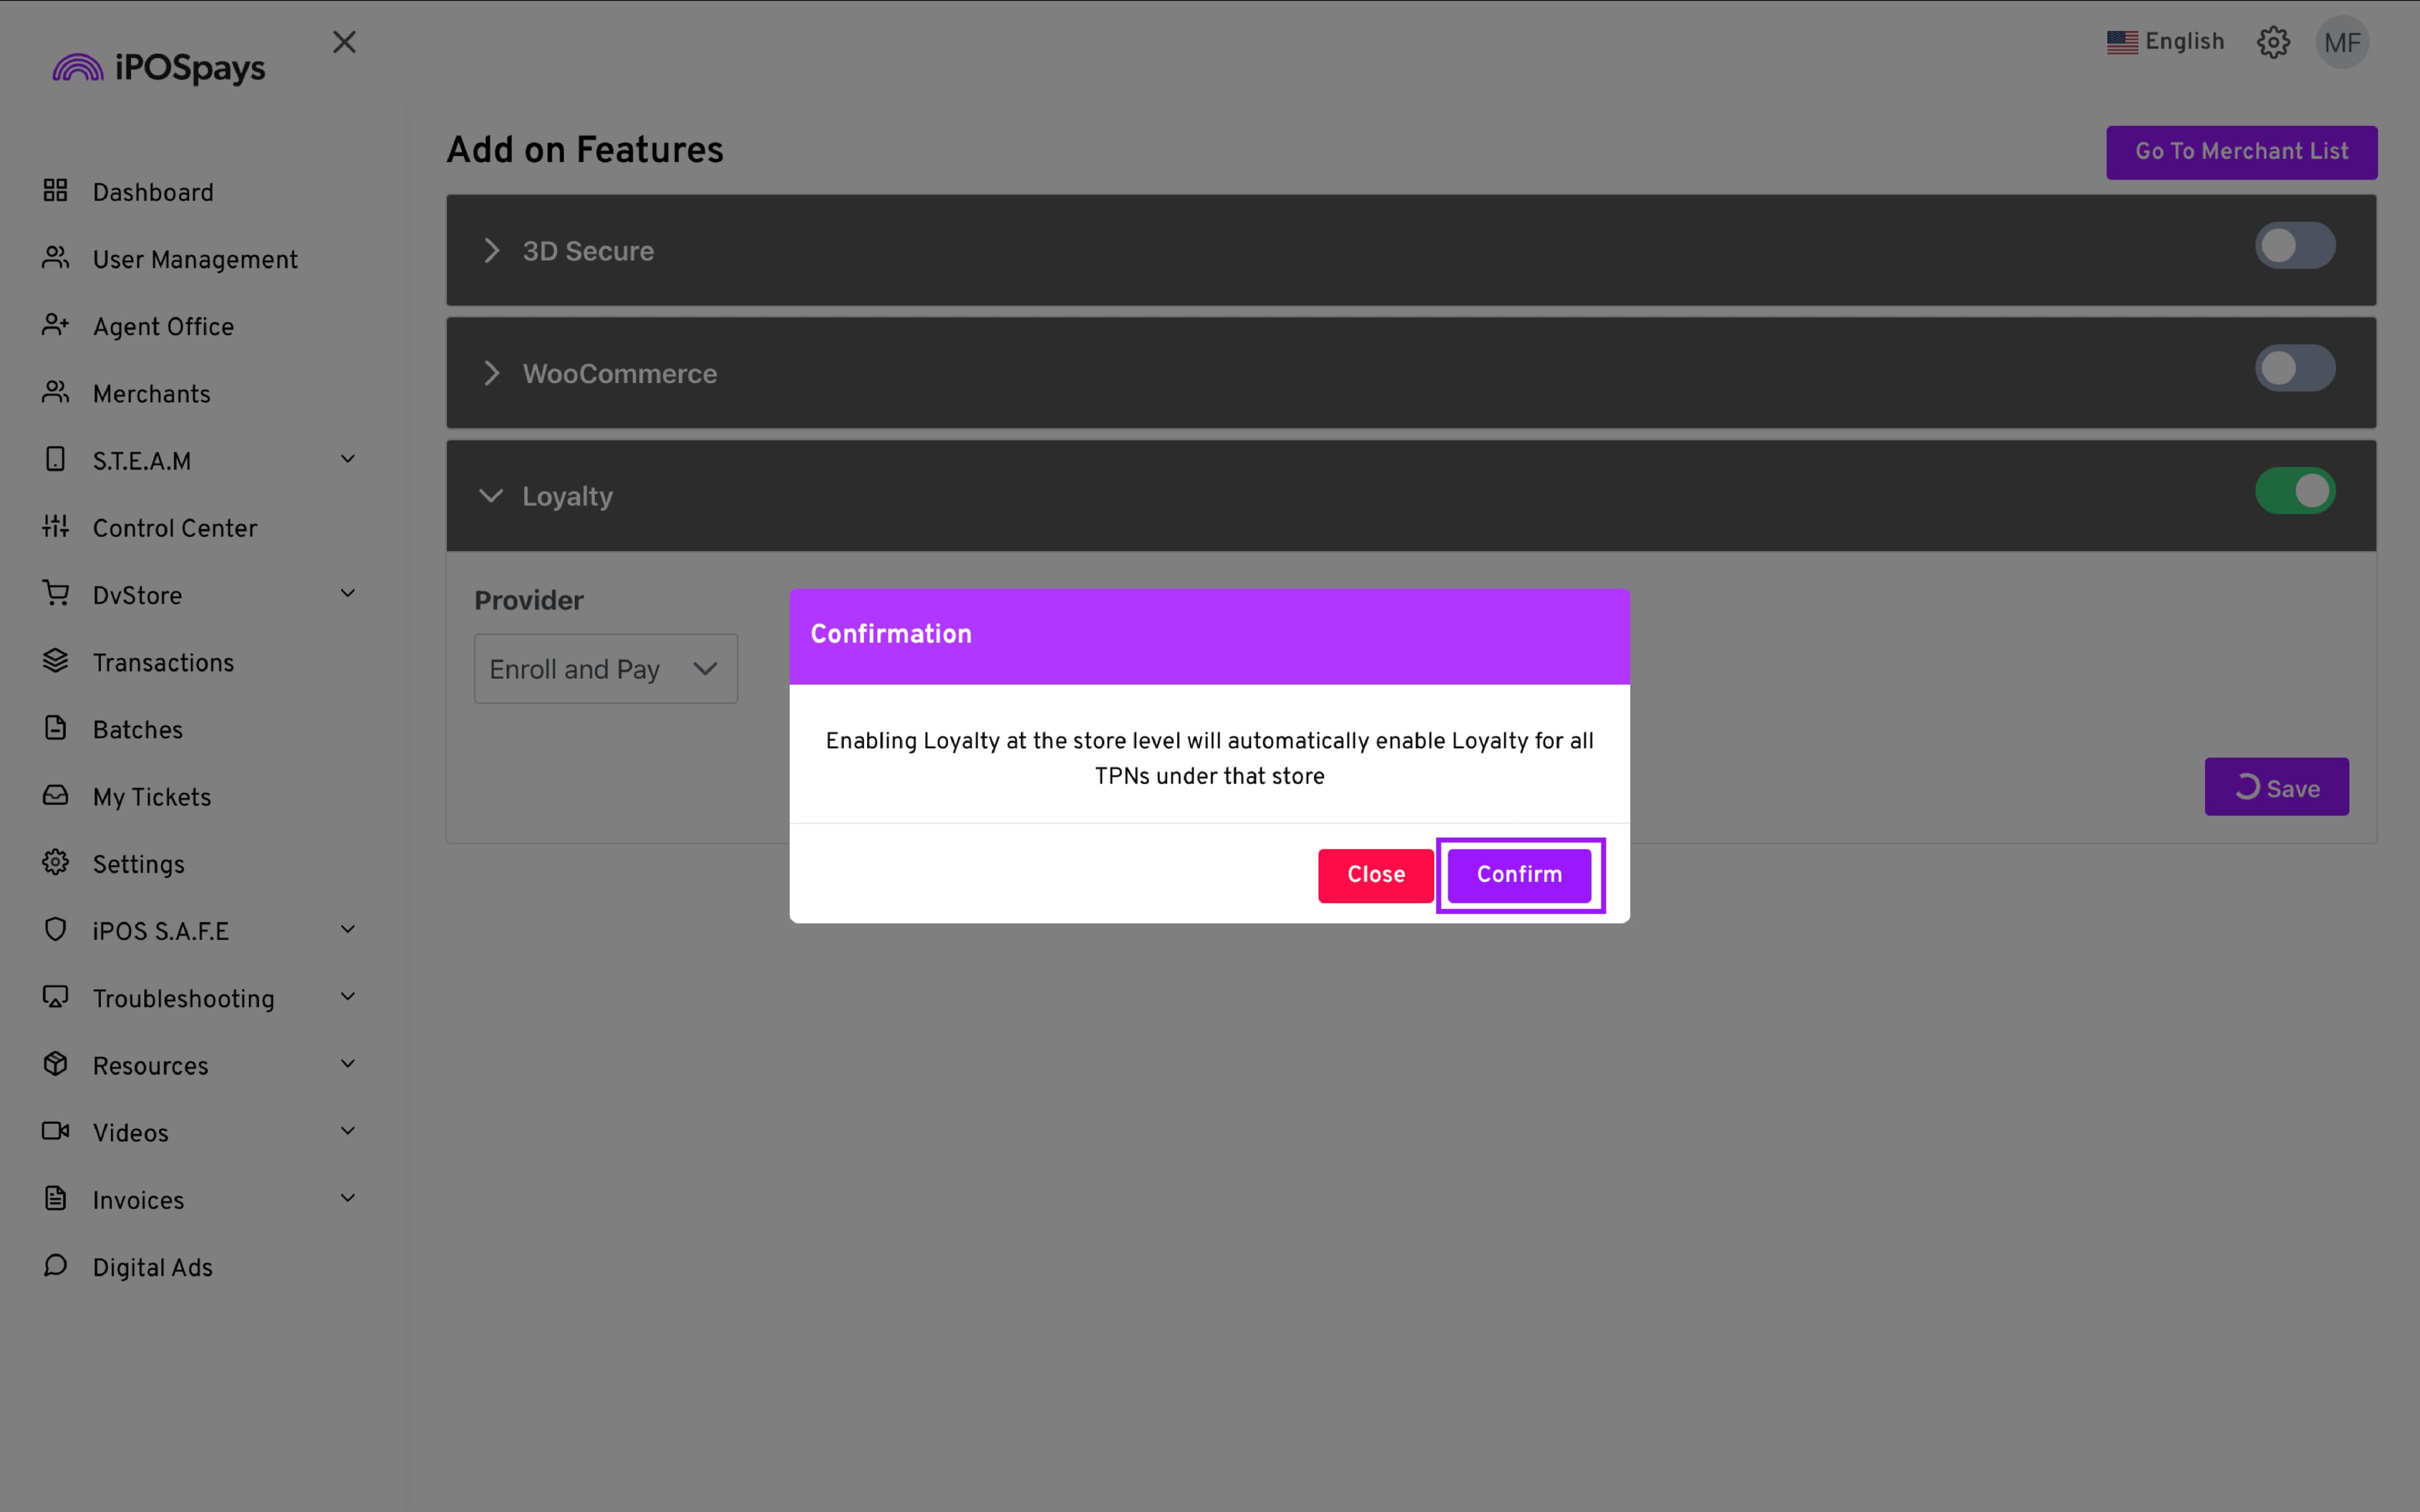Go to User Management menu item
The image size is (2420, 1512).
click(x=194, y=260)
